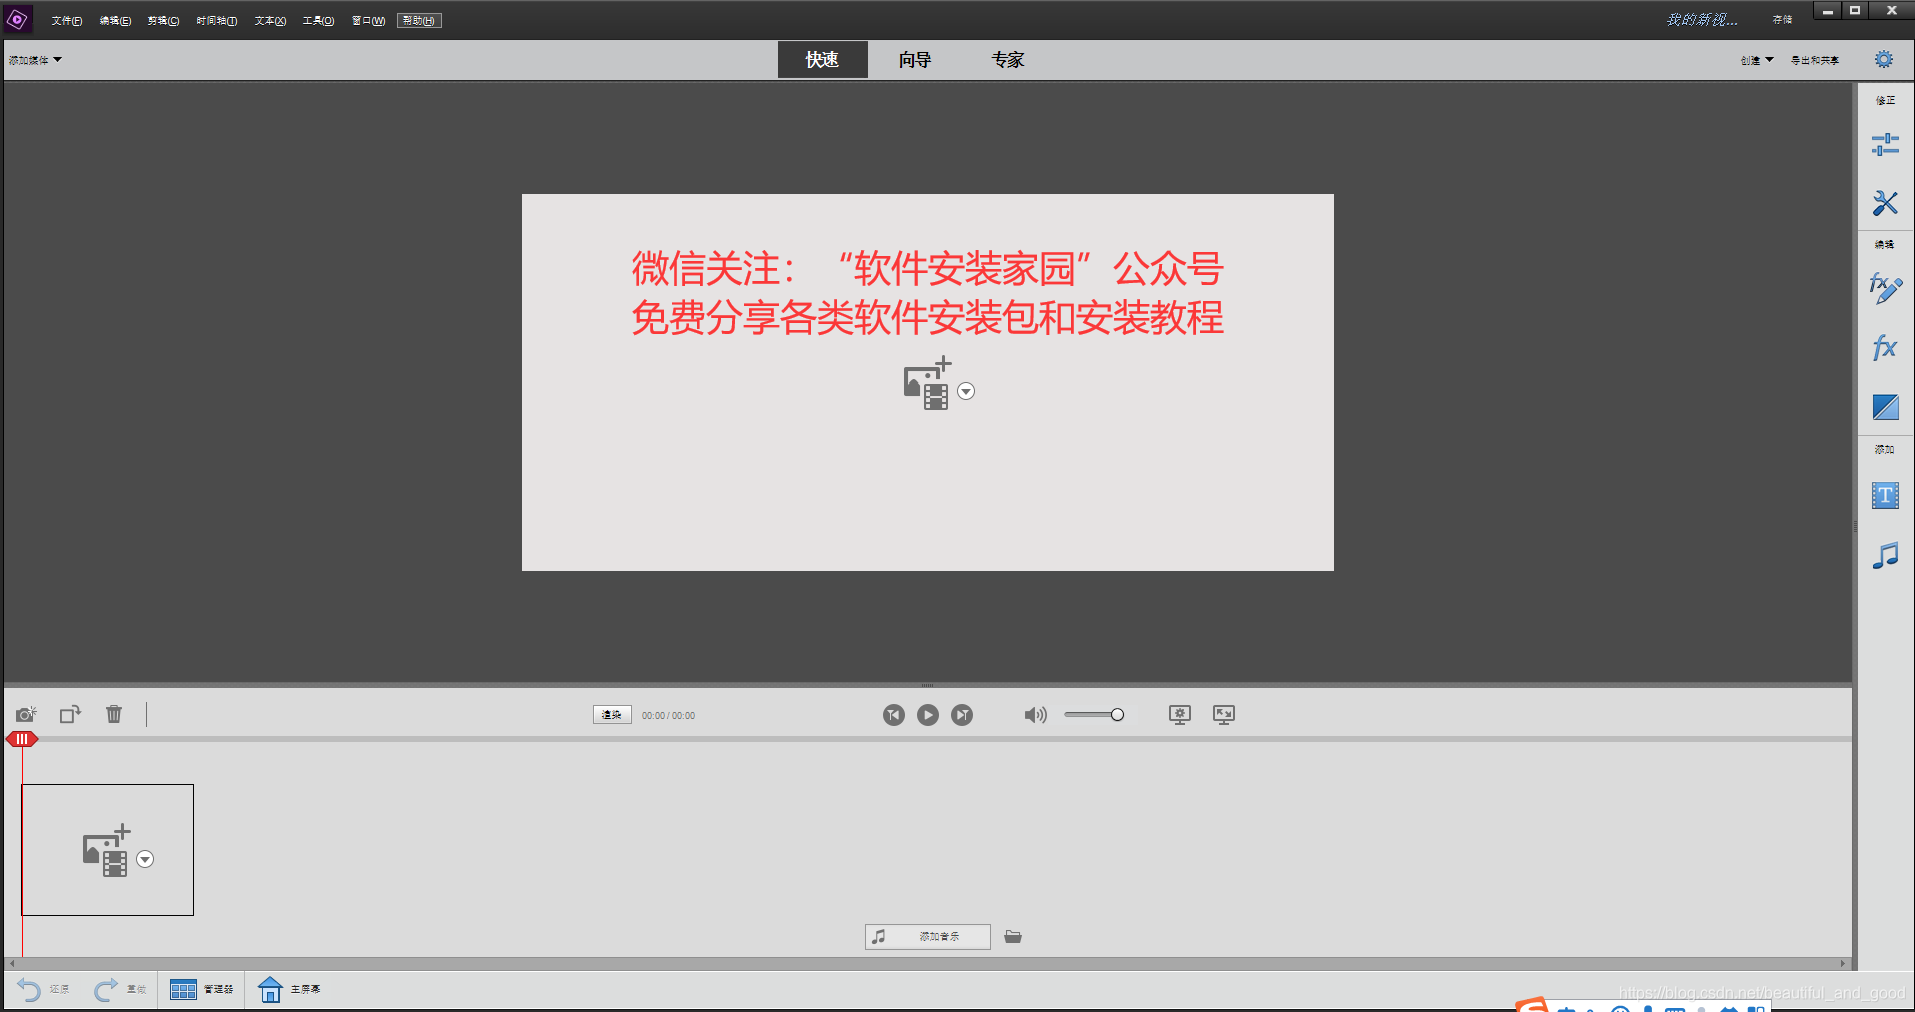Expand the timeline placeholder add media arrow

pos(145,859)
